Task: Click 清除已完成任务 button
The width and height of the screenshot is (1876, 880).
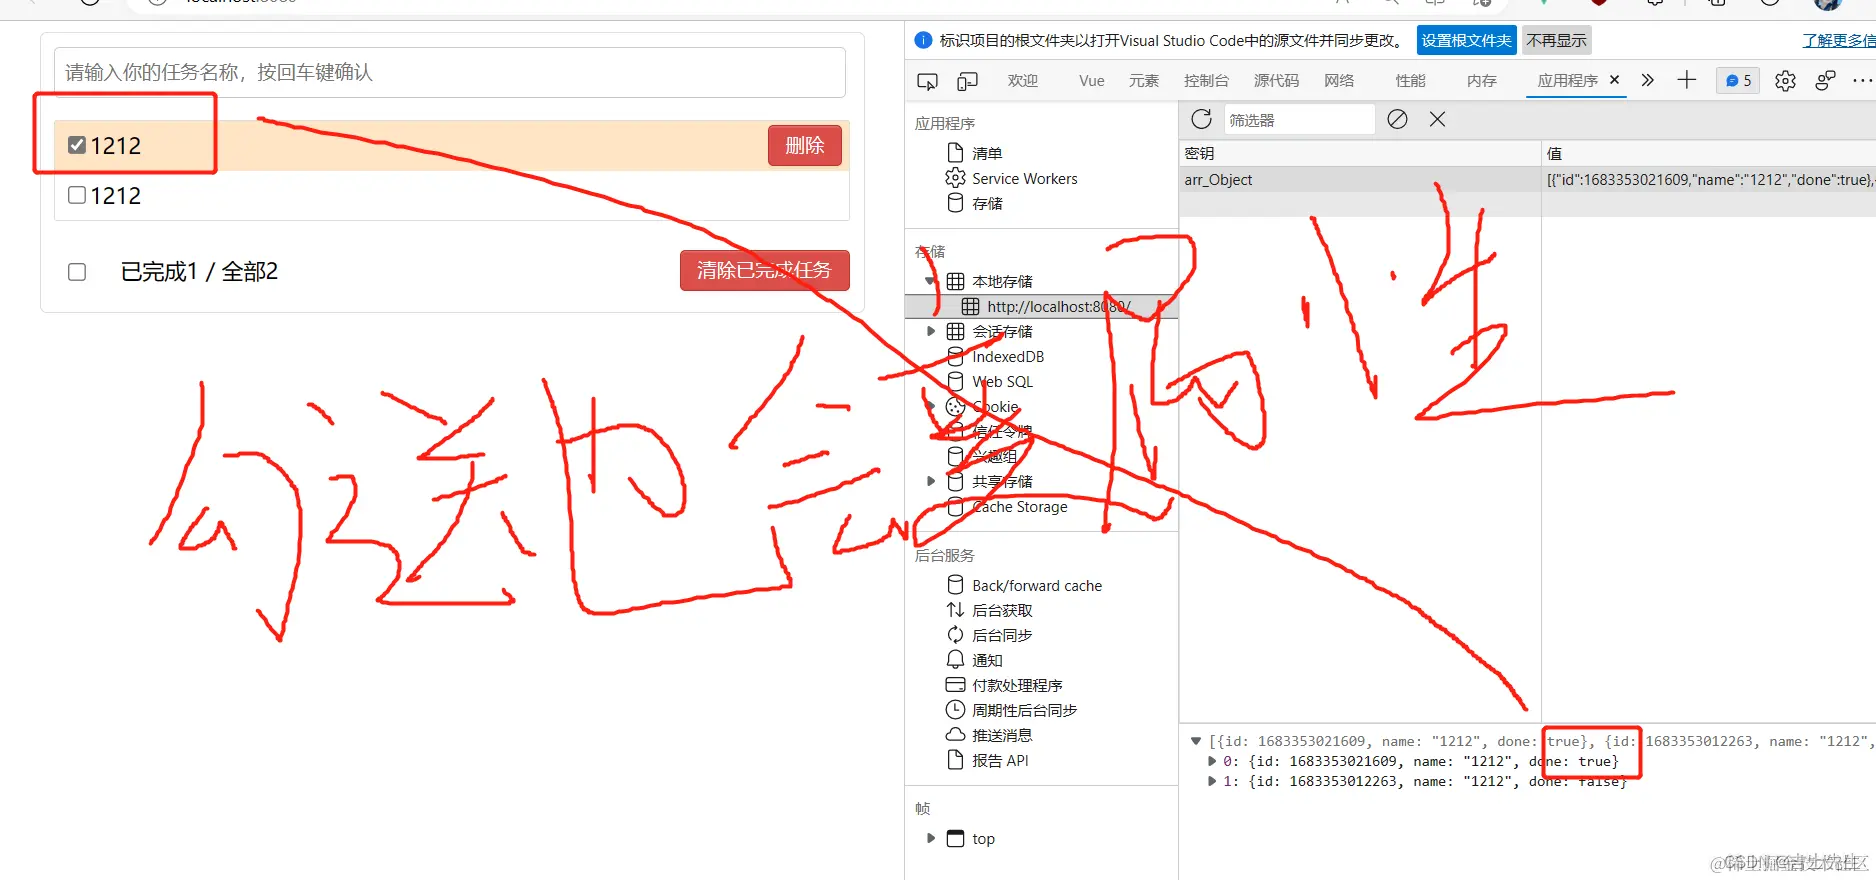Action: pos(765,270)
